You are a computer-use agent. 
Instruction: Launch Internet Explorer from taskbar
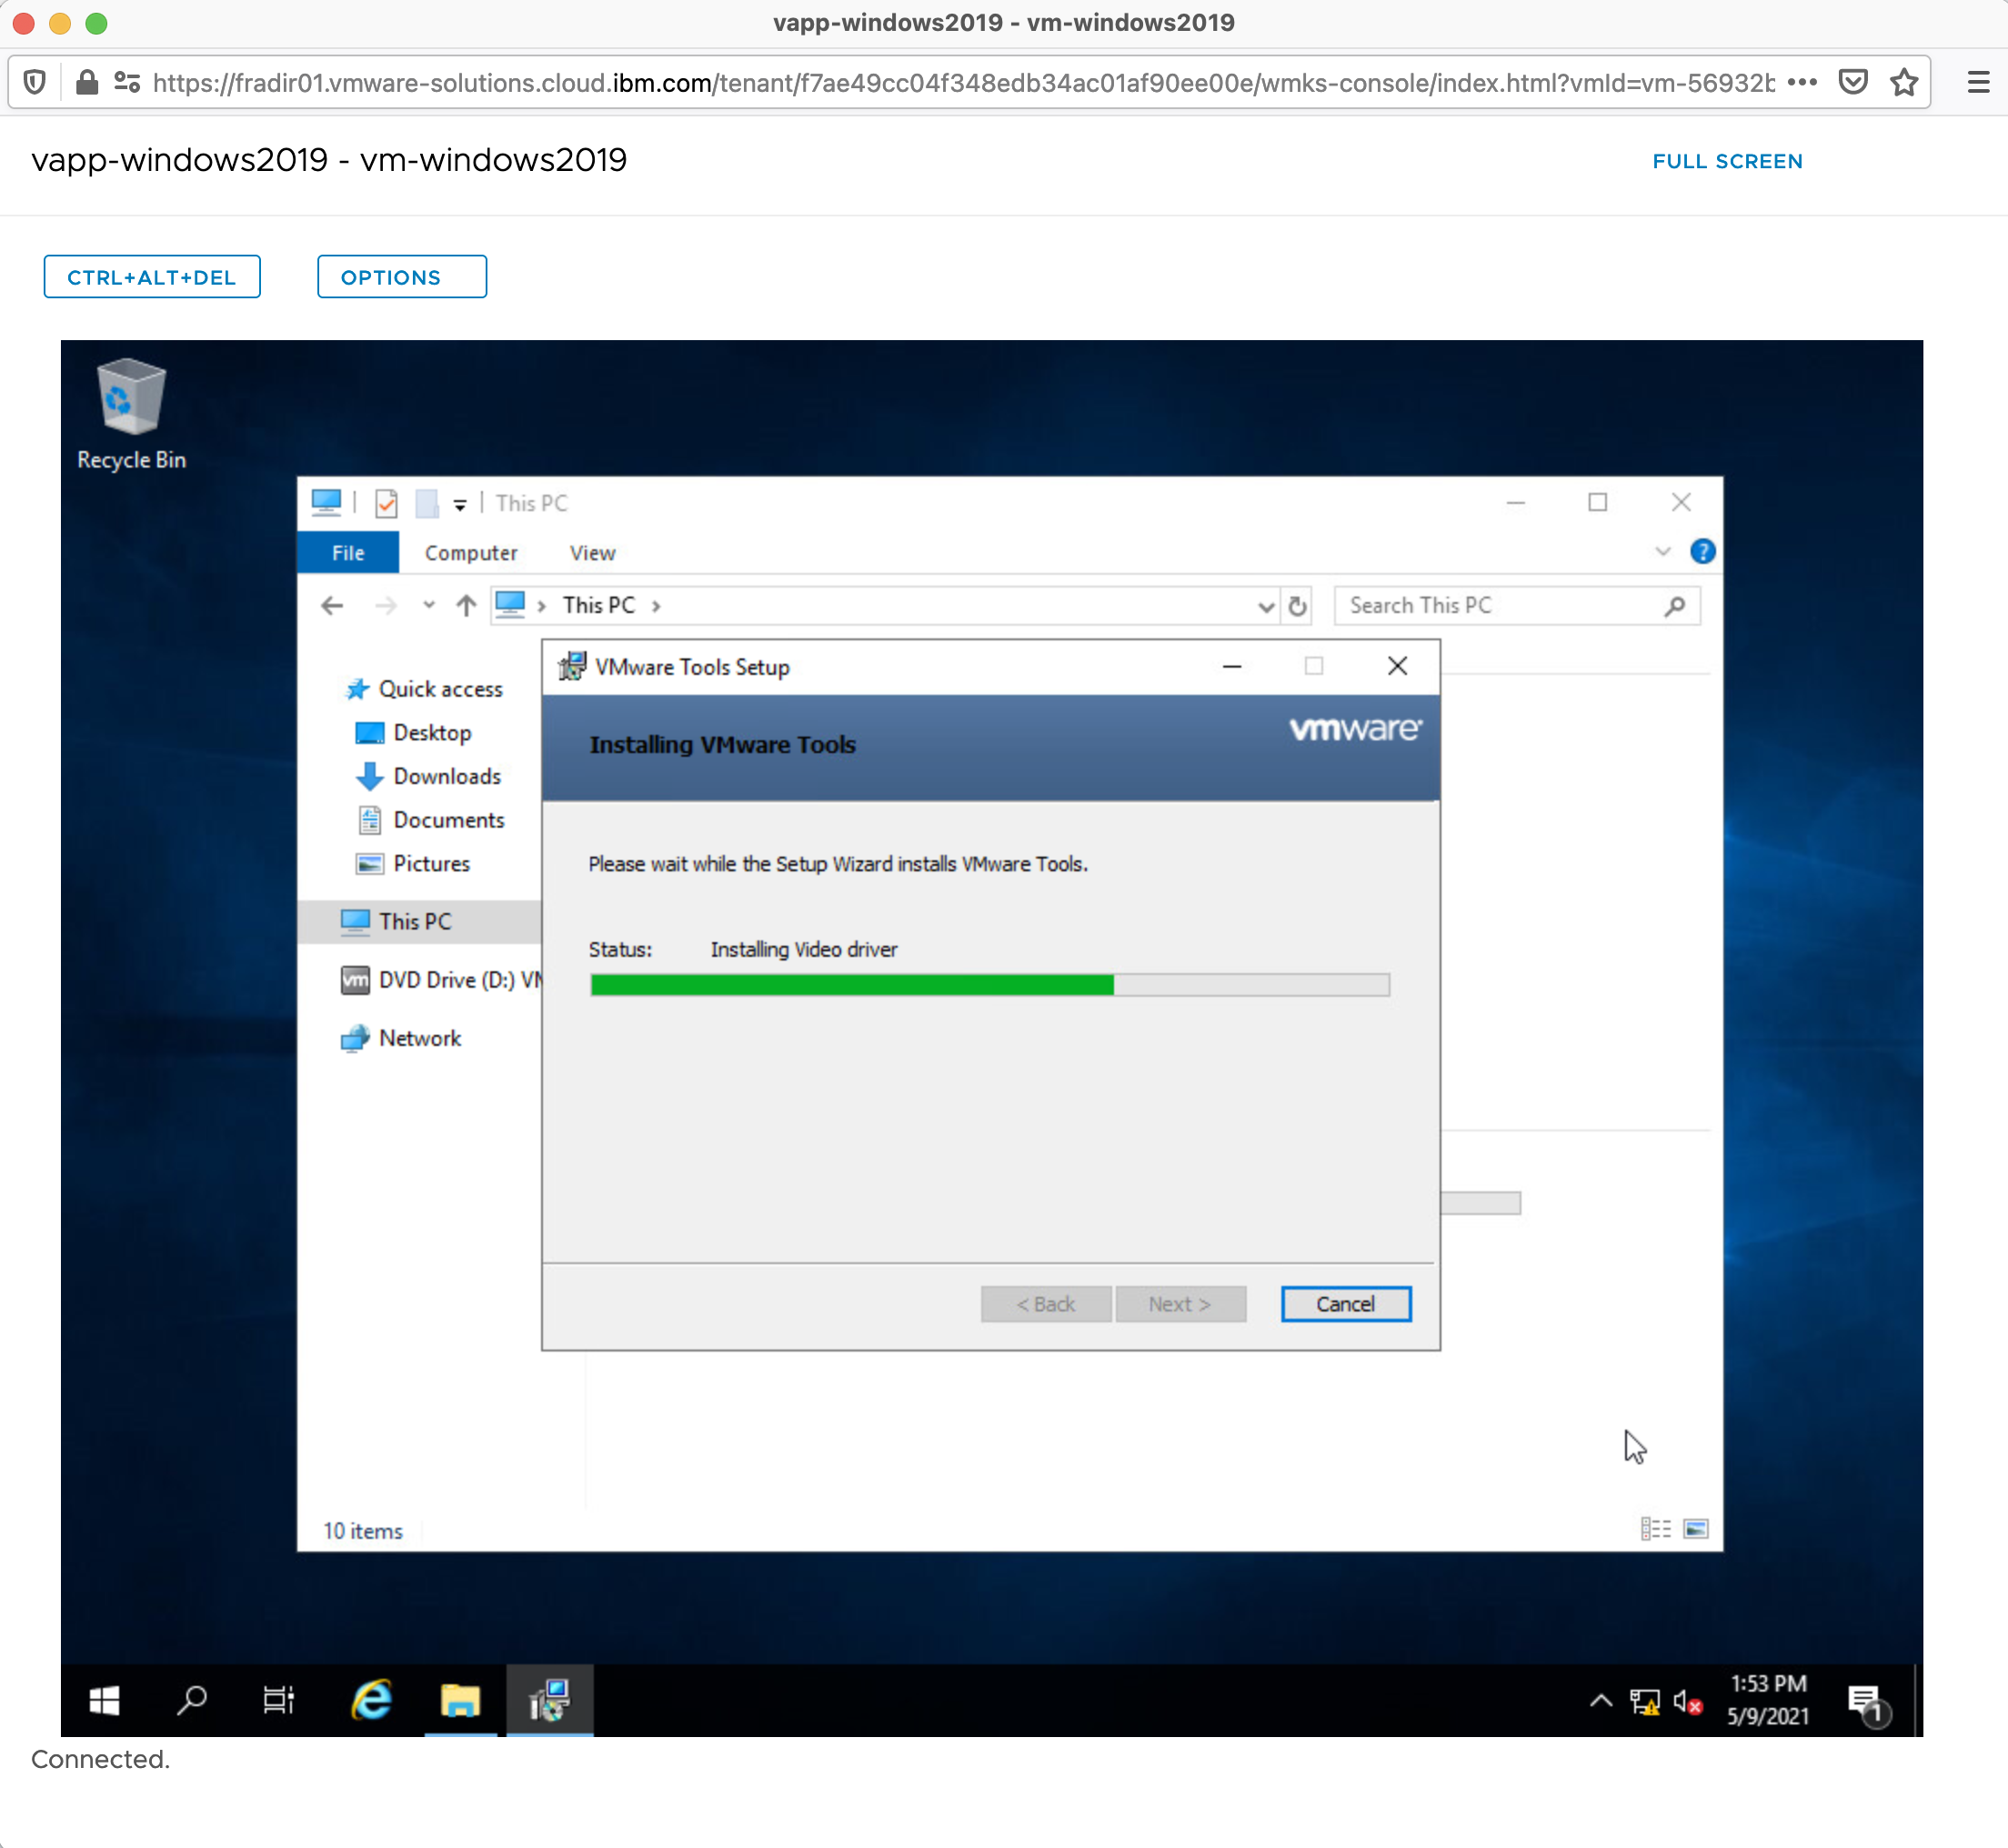click(371, 1700)
